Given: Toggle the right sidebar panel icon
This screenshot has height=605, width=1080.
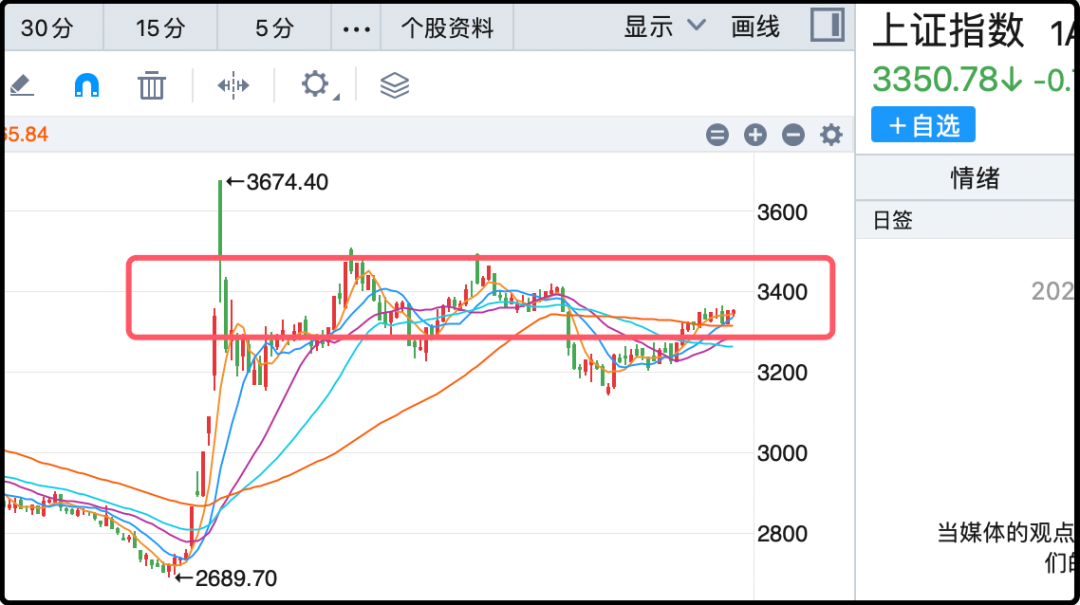Looking at the screenshot, I should pos(827,26).
